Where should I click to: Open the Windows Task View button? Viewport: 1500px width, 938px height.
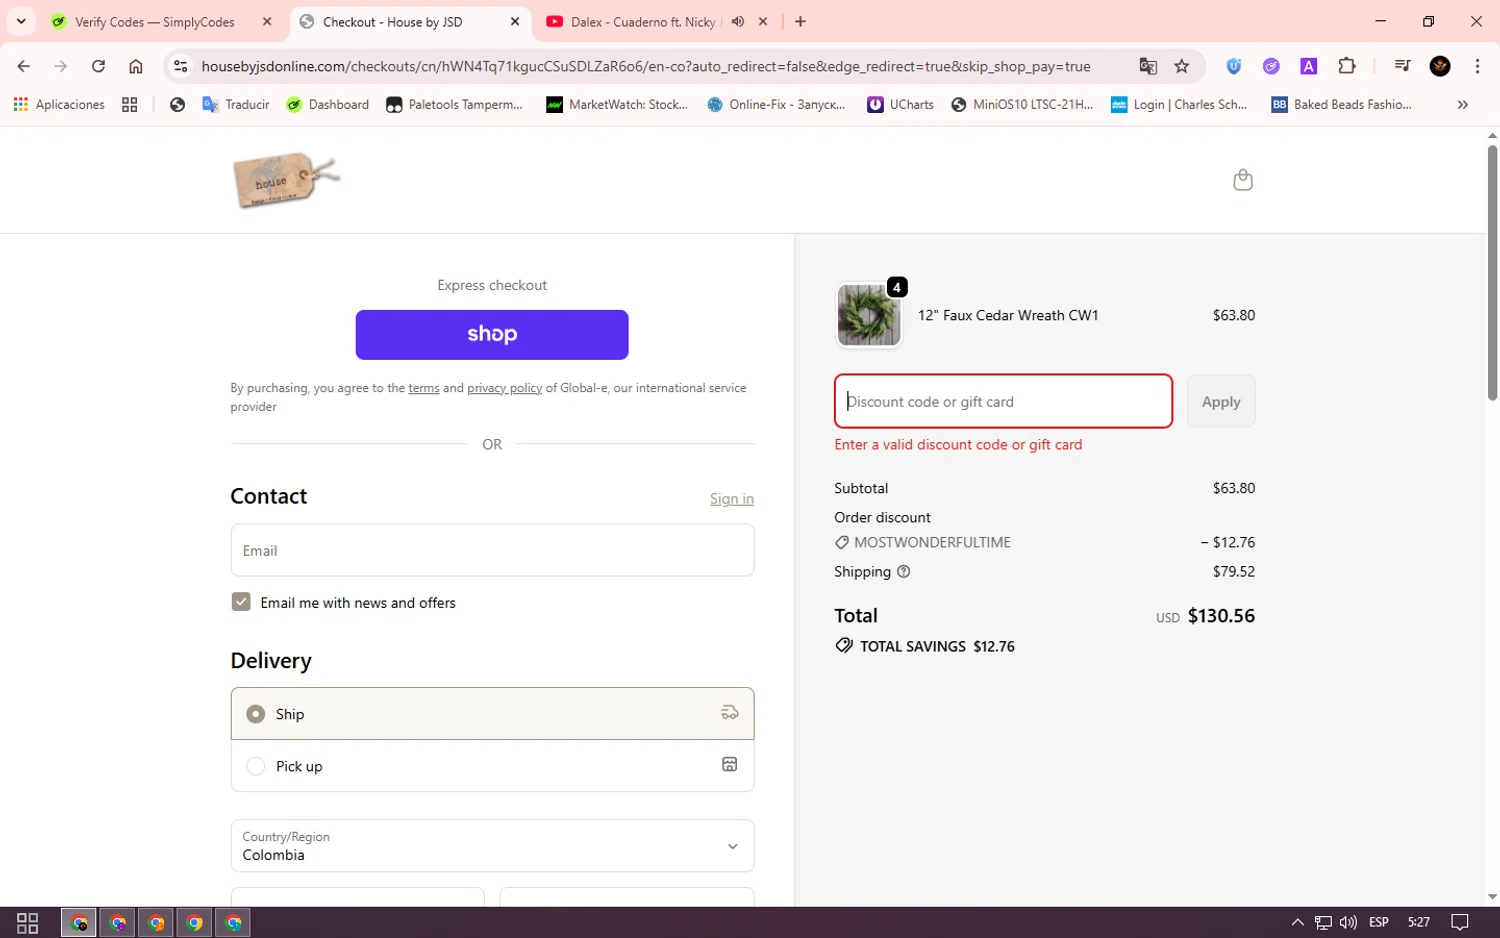(x=28, y=922)
